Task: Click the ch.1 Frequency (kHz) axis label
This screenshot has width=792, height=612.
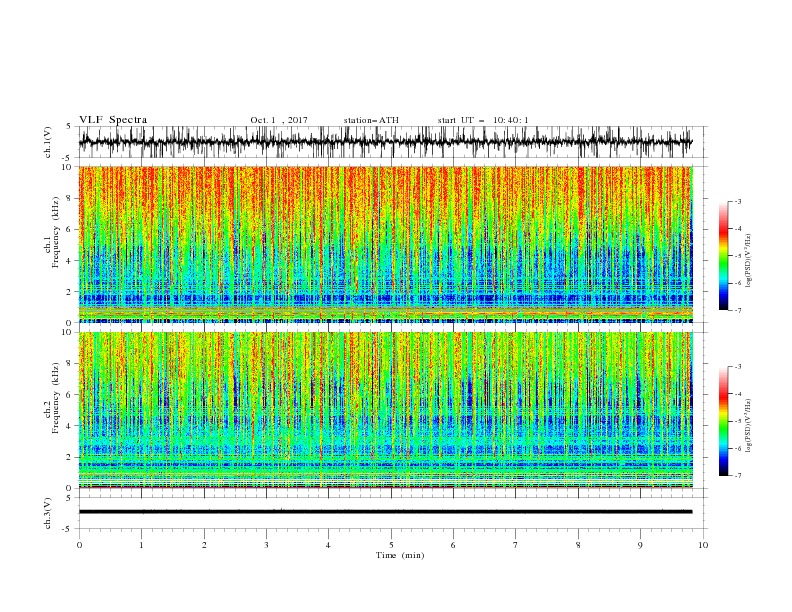Action: (51, 233)
